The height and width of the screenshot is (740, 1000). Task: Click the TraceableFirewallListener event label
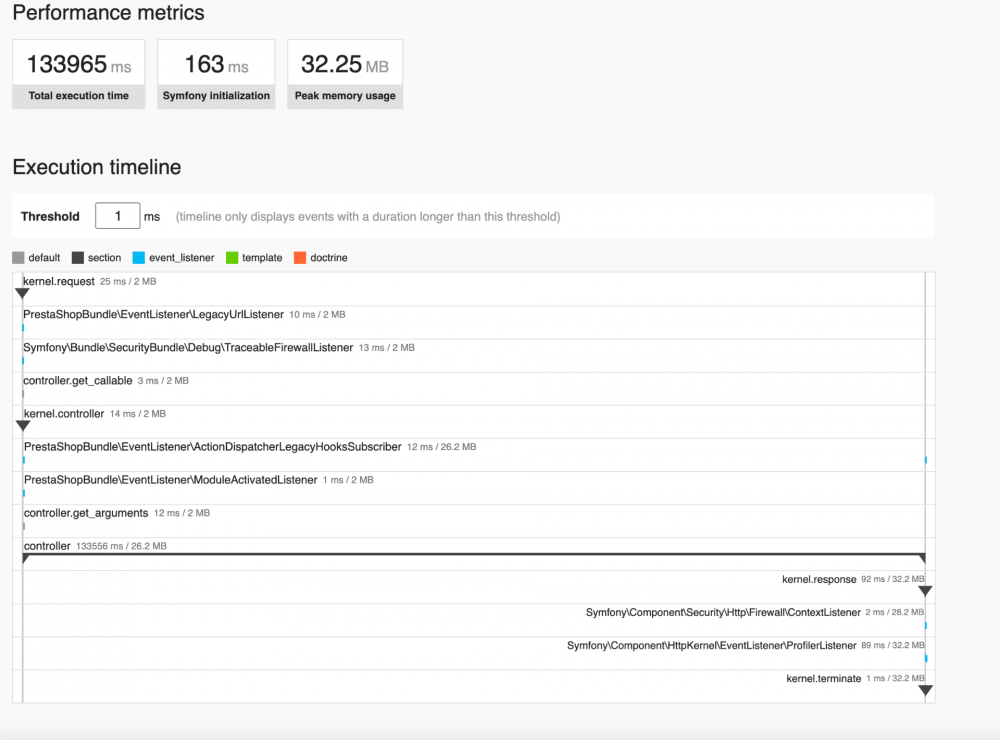coord(188,348)
